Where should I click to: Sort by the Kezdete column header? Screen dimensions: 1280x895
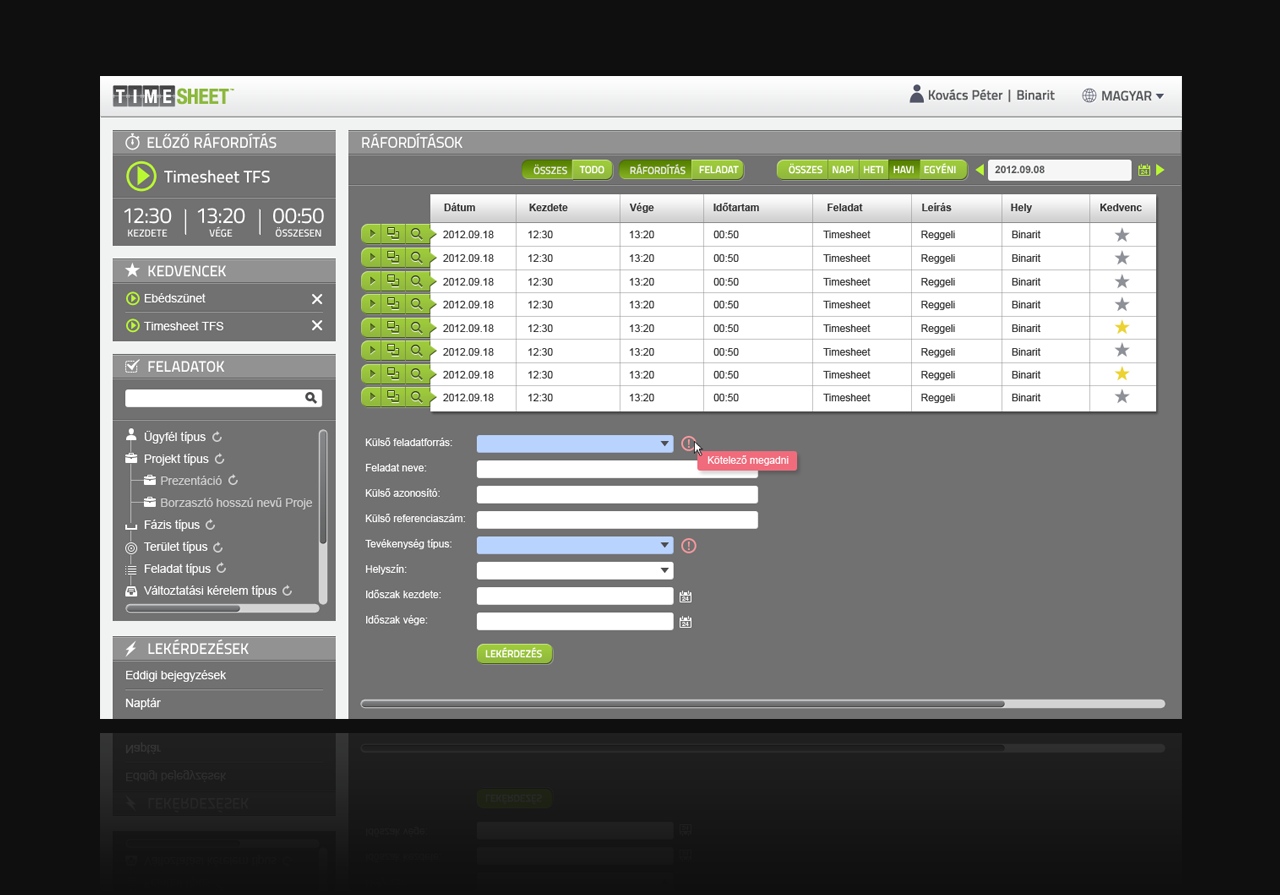pyautogui.click(x=568, y=208)
